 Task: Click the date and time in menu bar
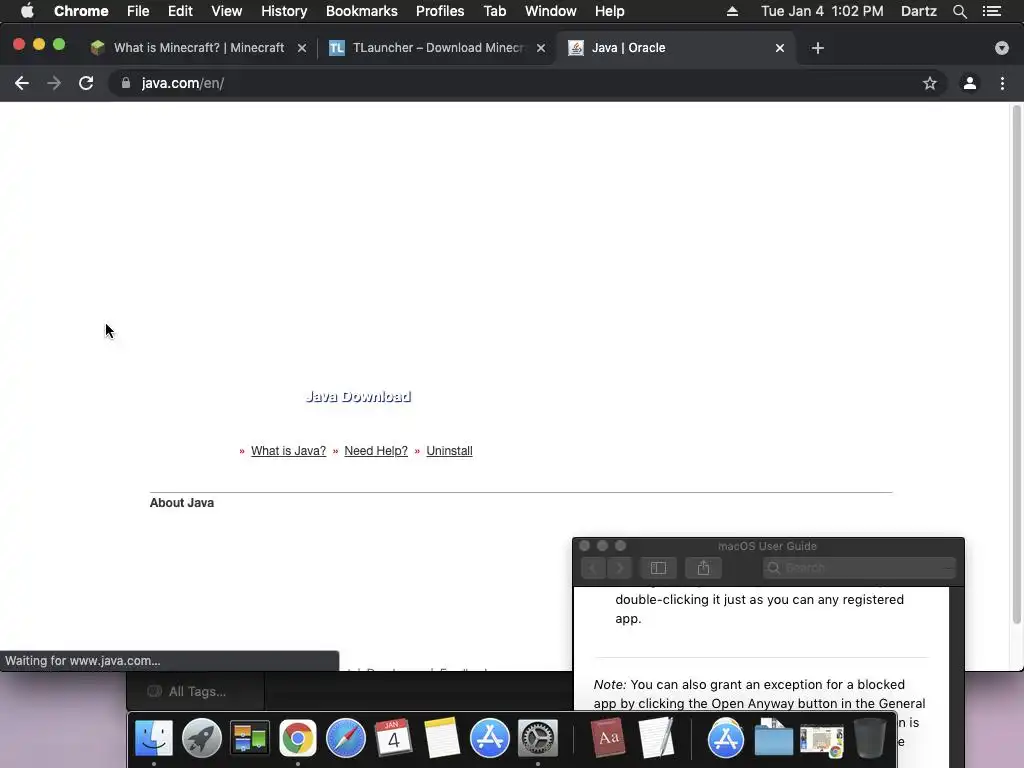(x=822, y=11)
